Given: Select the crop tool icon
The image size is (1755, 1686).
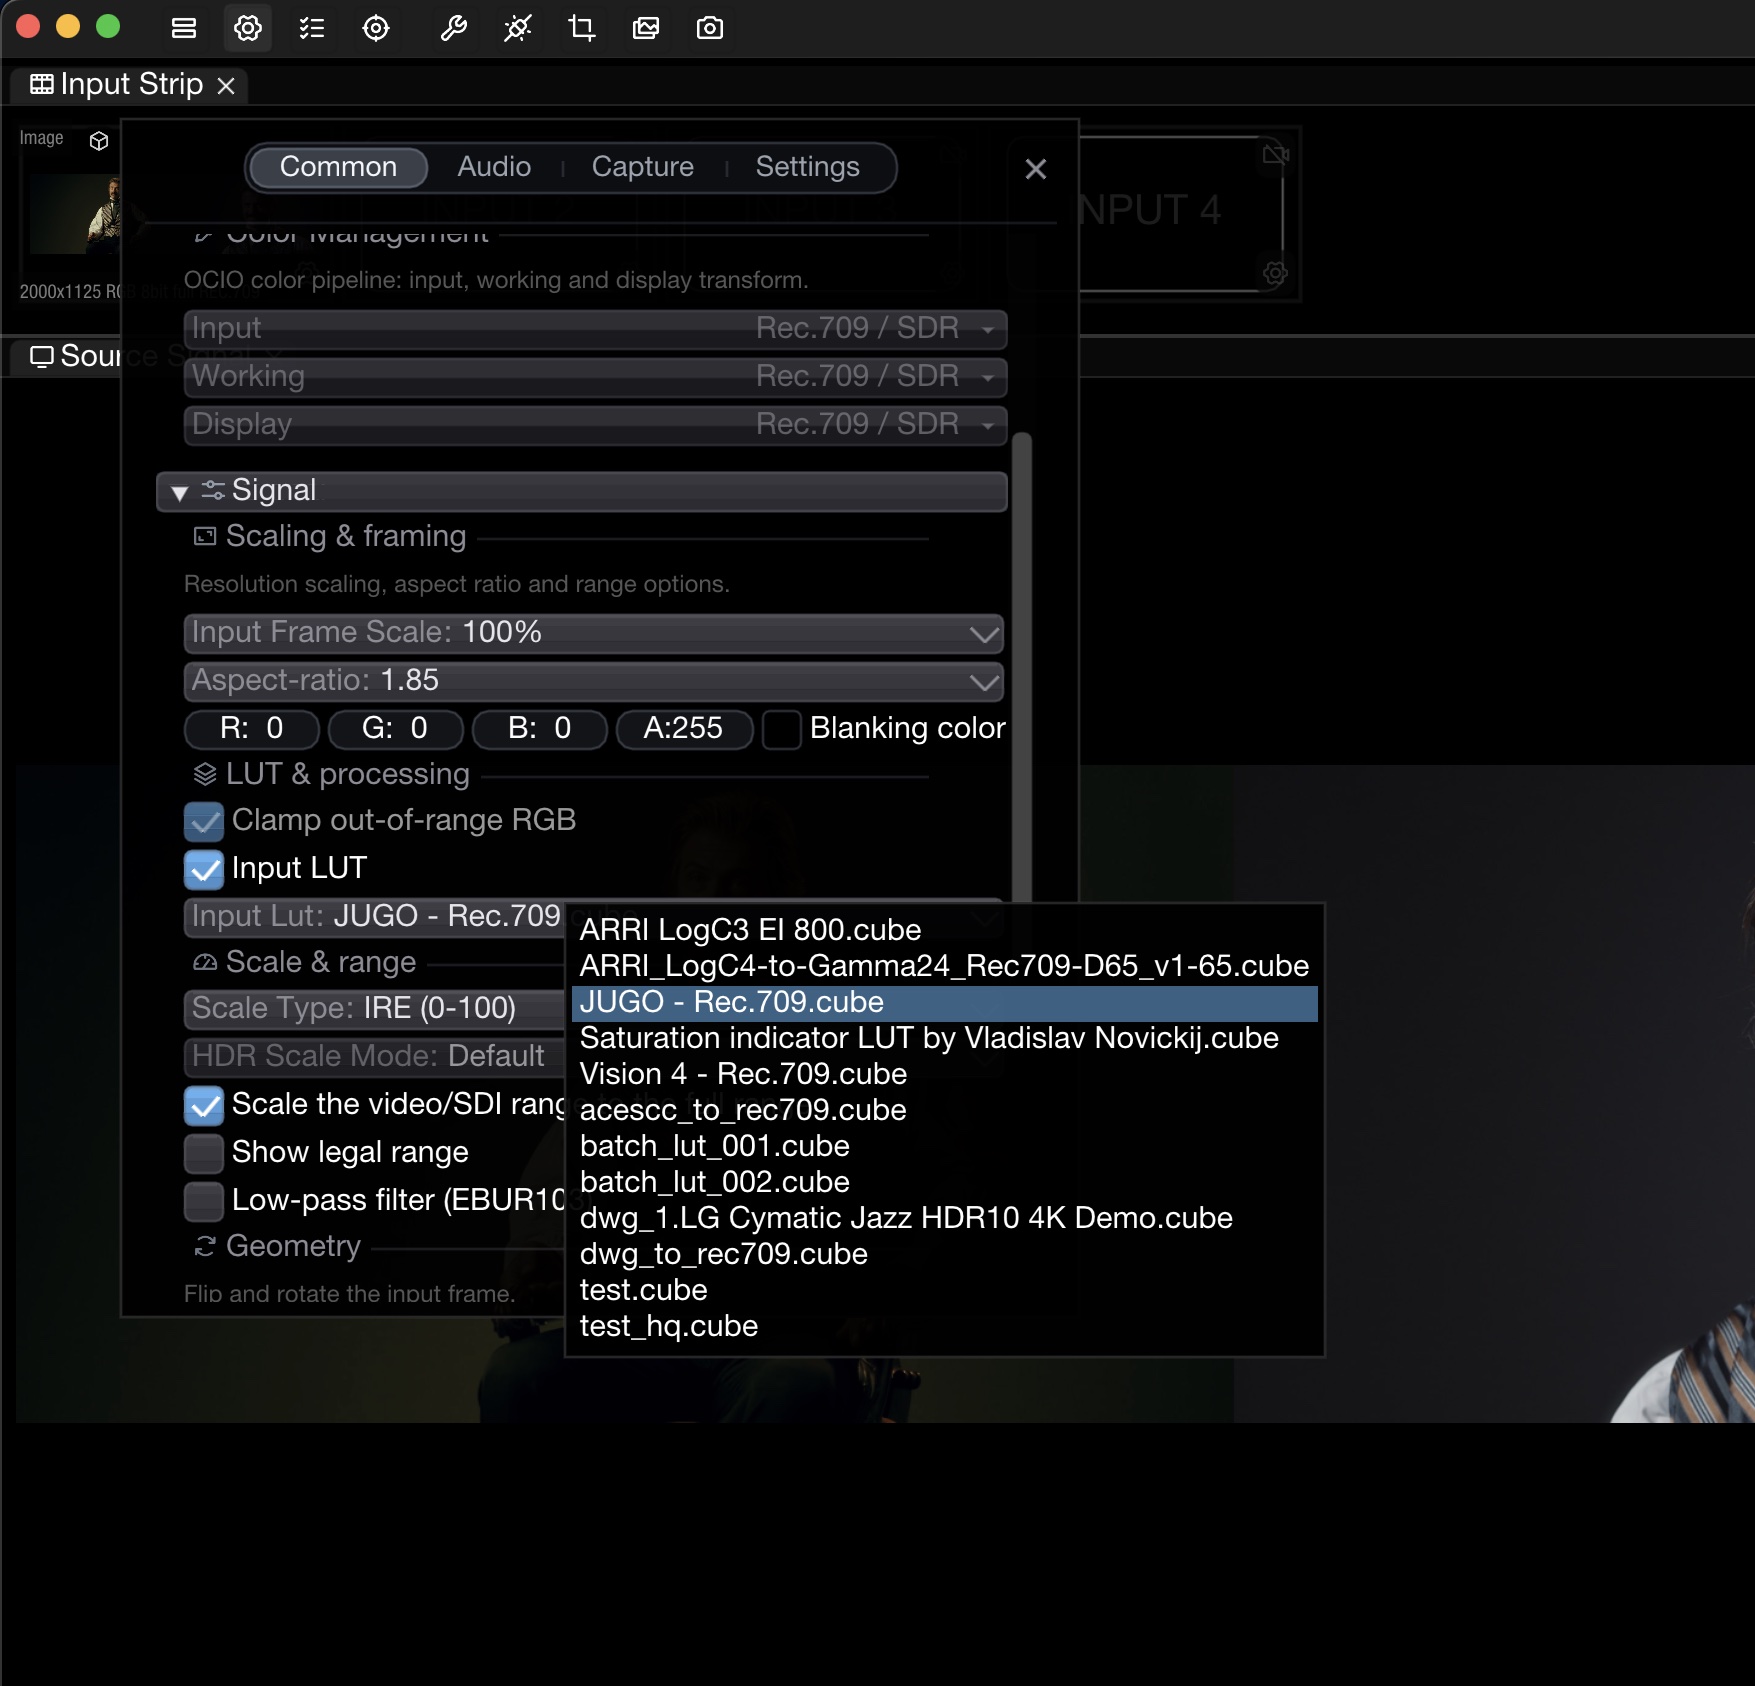Looking at the screenshot, I should [x=581, y=28].
